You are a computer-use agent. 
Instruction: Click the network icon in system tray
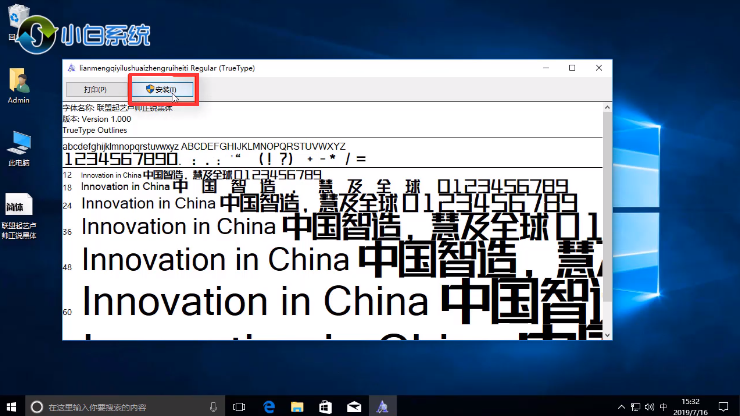pos(636,407)
